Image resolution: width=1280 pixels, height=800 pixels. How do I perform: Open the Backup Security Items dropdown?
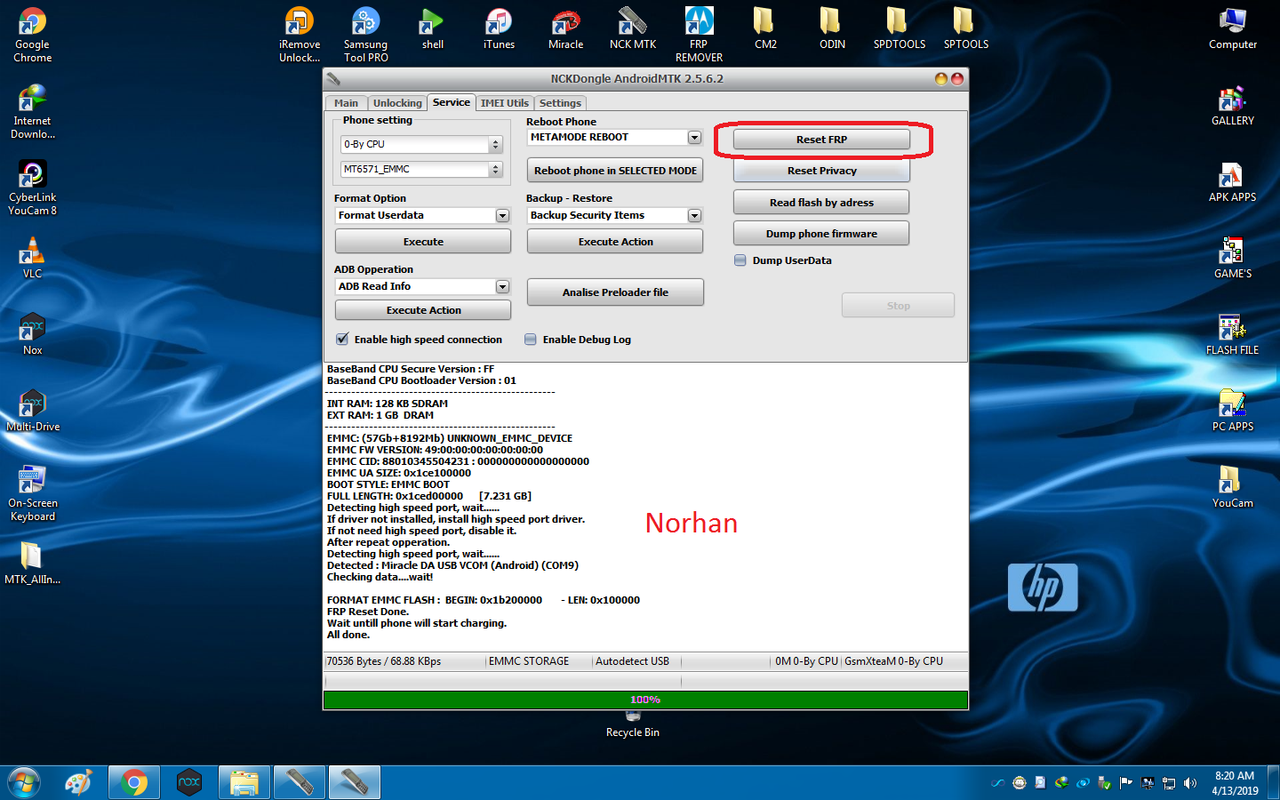point(695,215)
